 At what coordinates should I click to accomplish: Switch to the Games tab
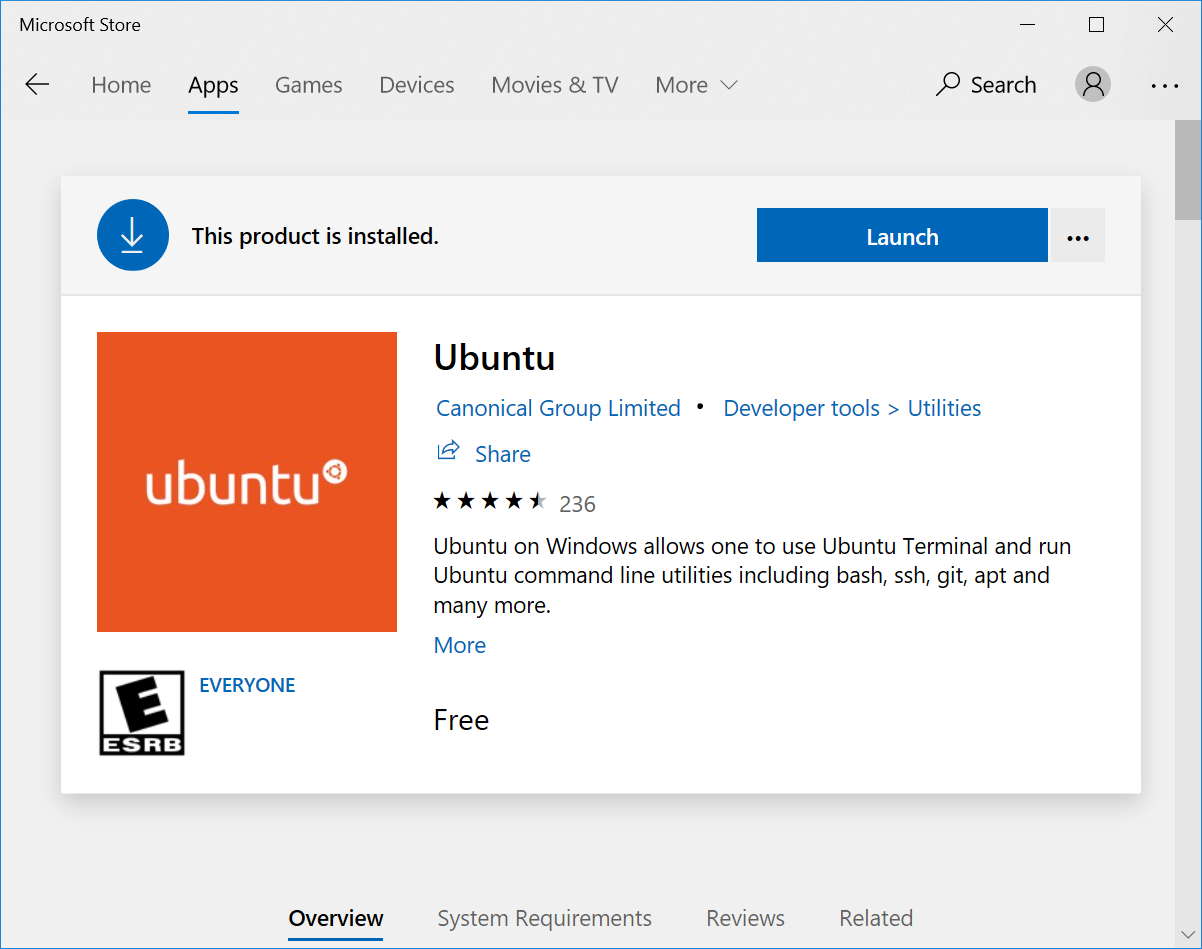coord(309,85)
